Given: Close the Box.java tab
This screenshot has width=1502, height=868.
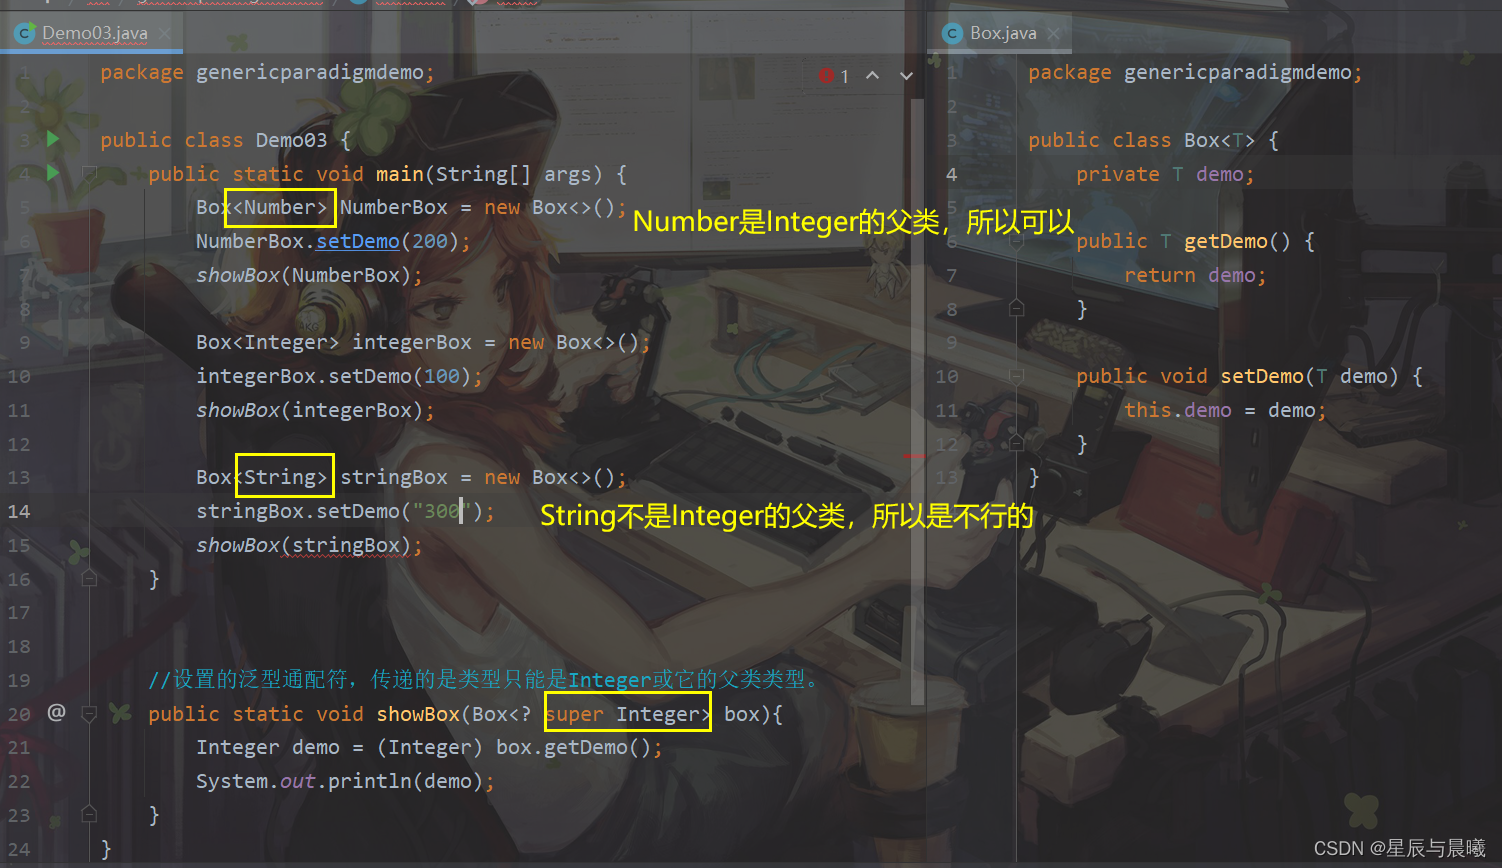Looking at the screenshot, I should point(1053,33).
